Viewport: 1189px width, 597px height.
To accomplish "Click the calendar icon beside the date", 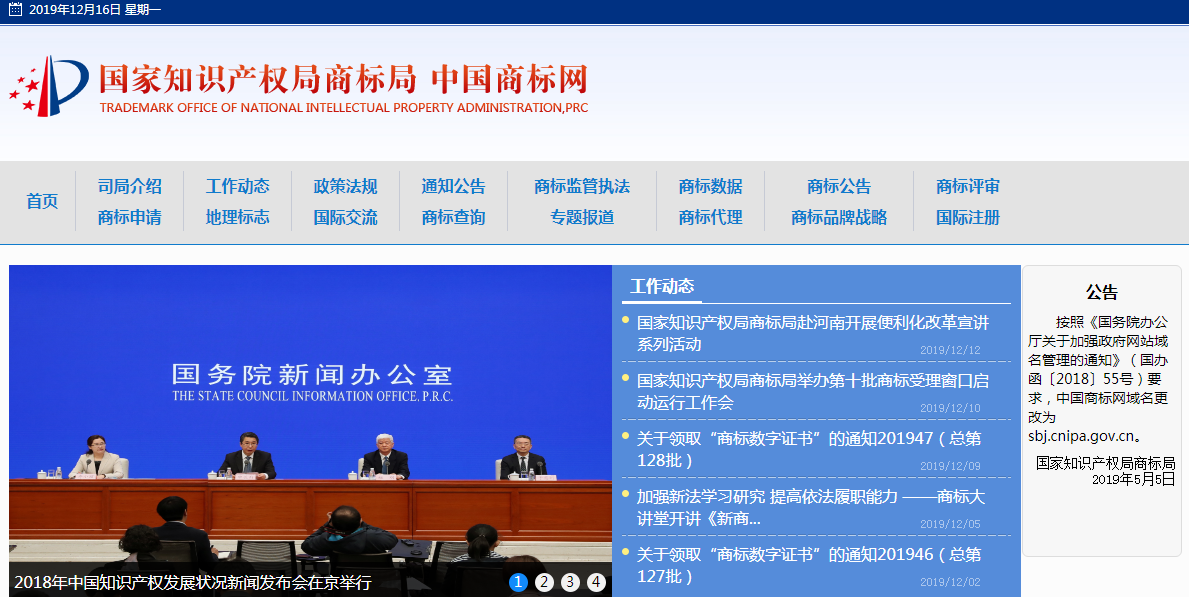I will pyautogui.click(x=15, y=10).
